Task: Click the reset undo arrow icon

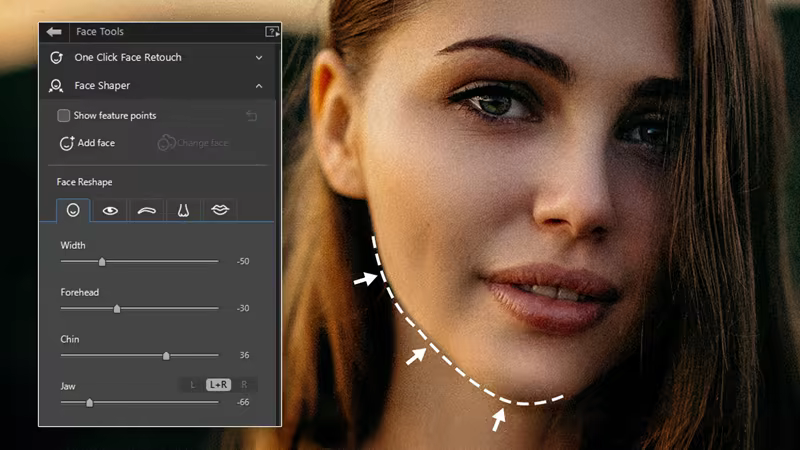Action: [251, 116]
